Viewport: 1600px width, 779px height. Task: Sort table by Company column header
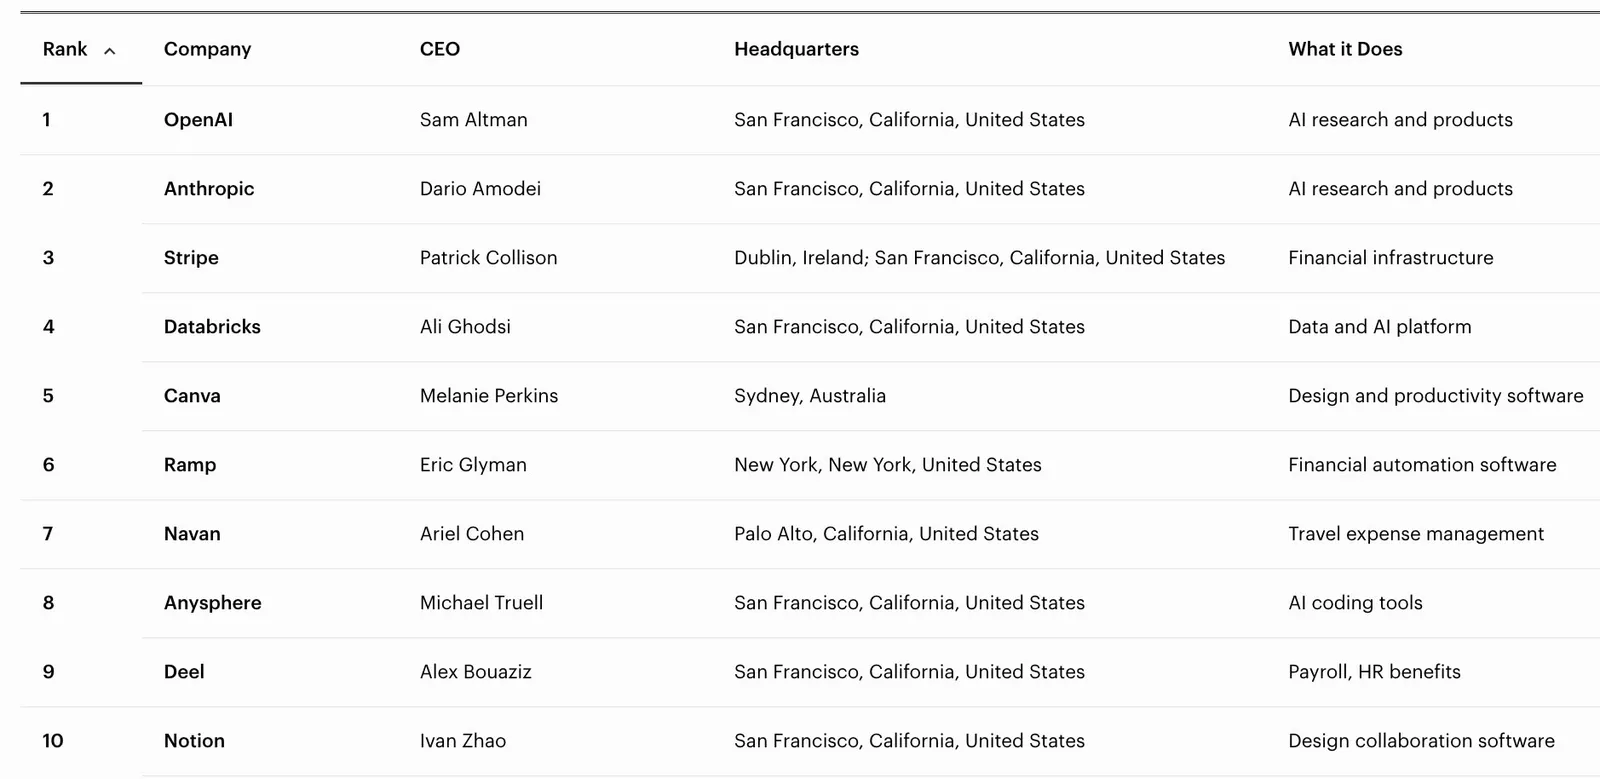207,49
